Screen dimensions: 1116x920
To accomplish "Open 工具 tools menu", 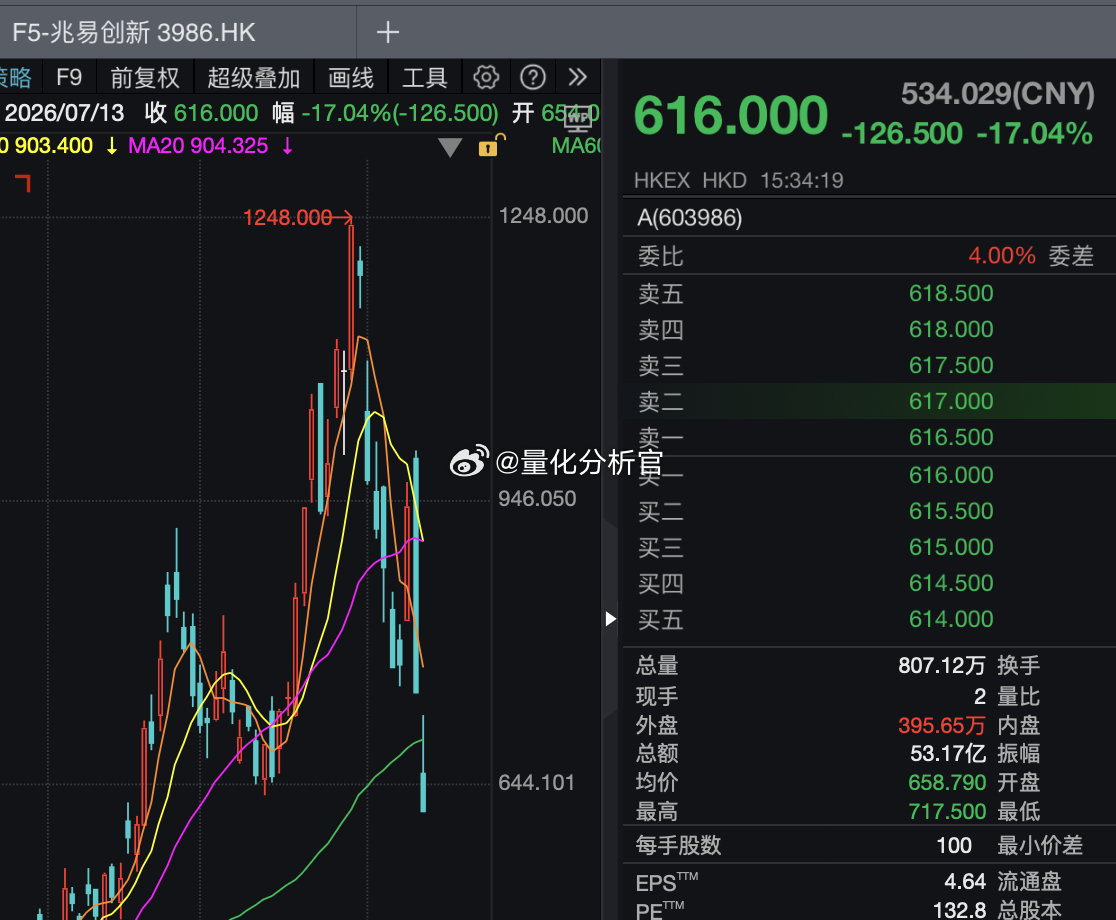I will click(x=424, y=78).
